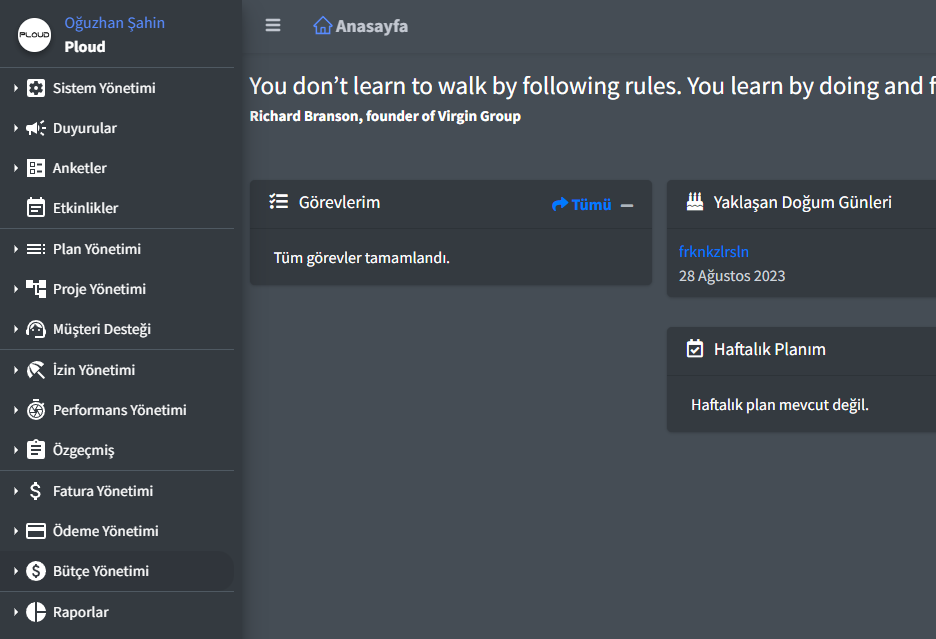Image resolution: width=936 pixels, height=639 pixels.
Task: Click the Ploud logo avatar
Action: coord(35,35)
